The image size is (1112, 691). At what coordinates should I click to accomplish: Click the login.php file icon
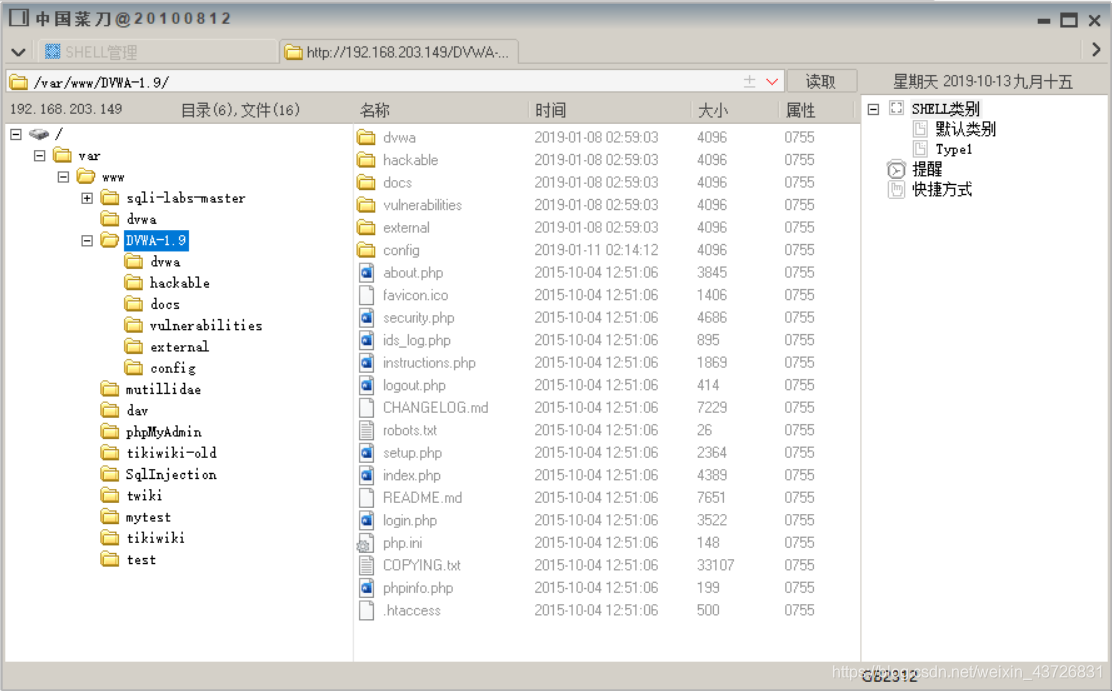coord(367,520)
